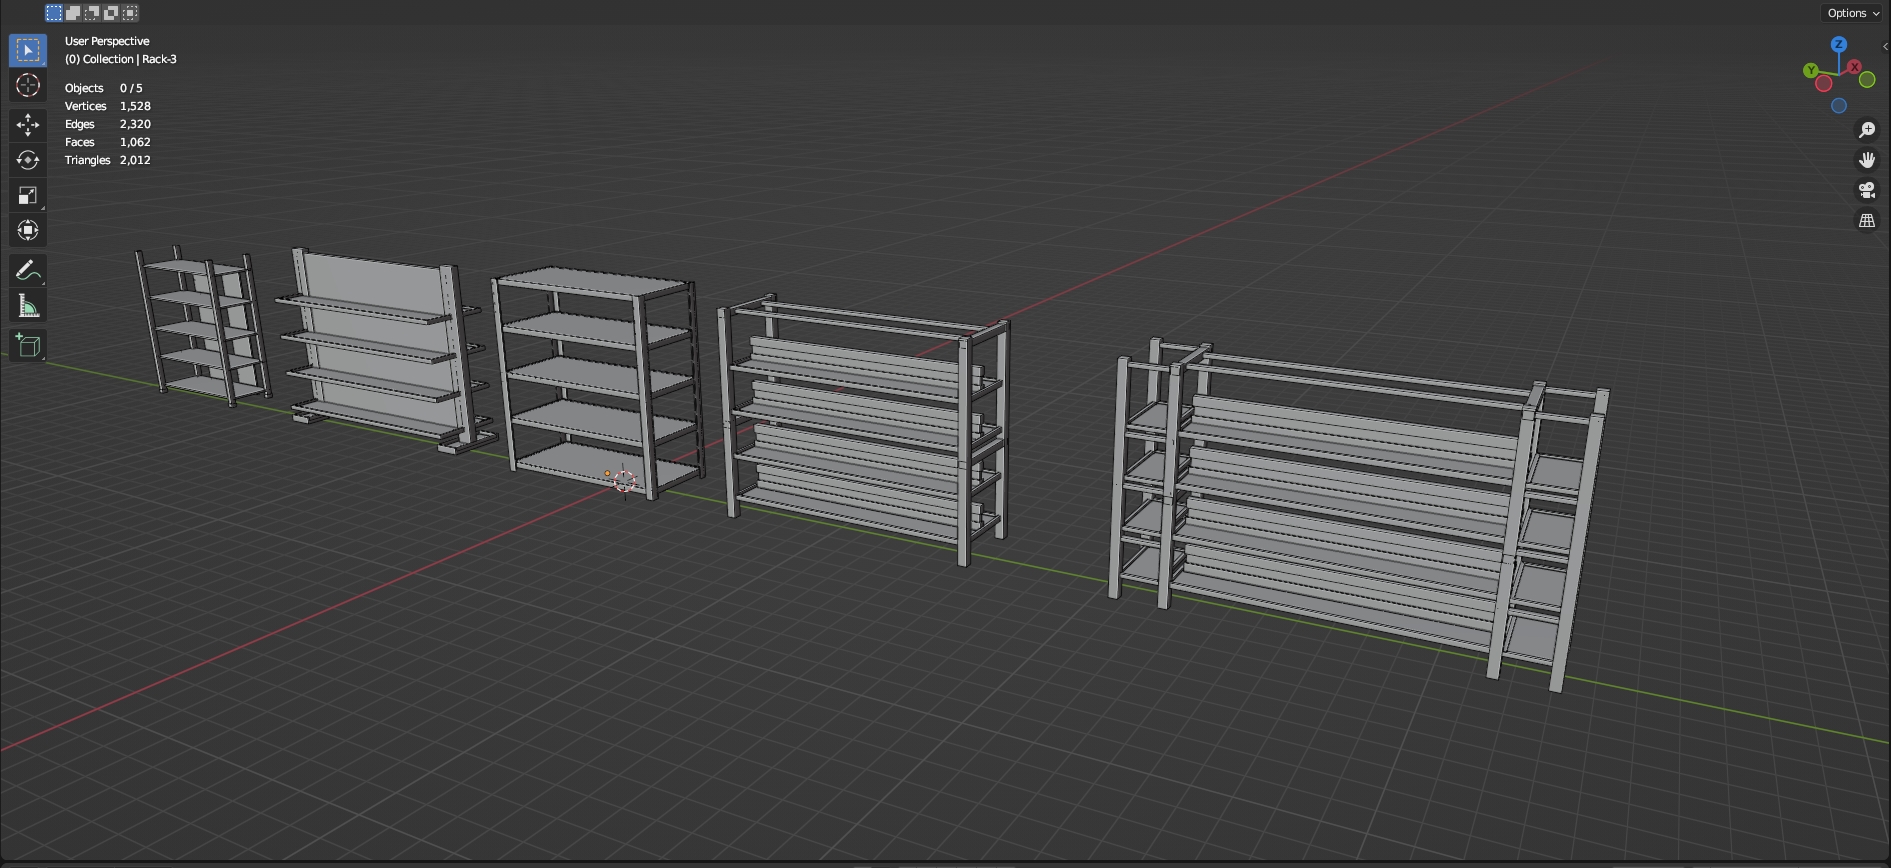Snap view to negative X axis
Viewport: 1891px width, 868px height.
(x=1824, y=84)
